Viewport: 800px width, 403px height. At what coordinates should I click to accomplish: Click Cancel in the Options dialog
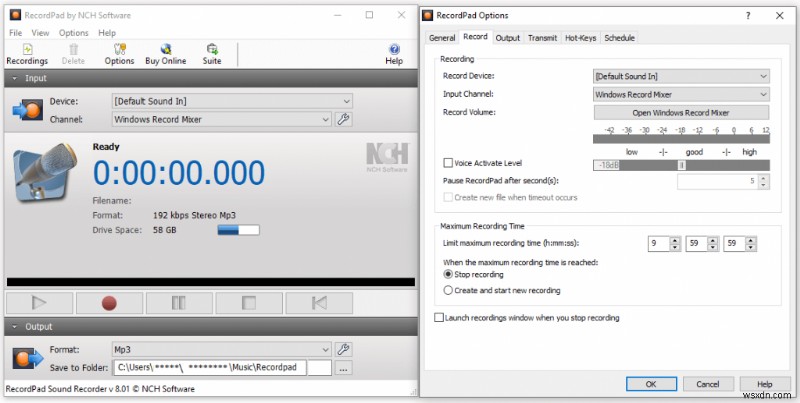(x=708, y=384)
